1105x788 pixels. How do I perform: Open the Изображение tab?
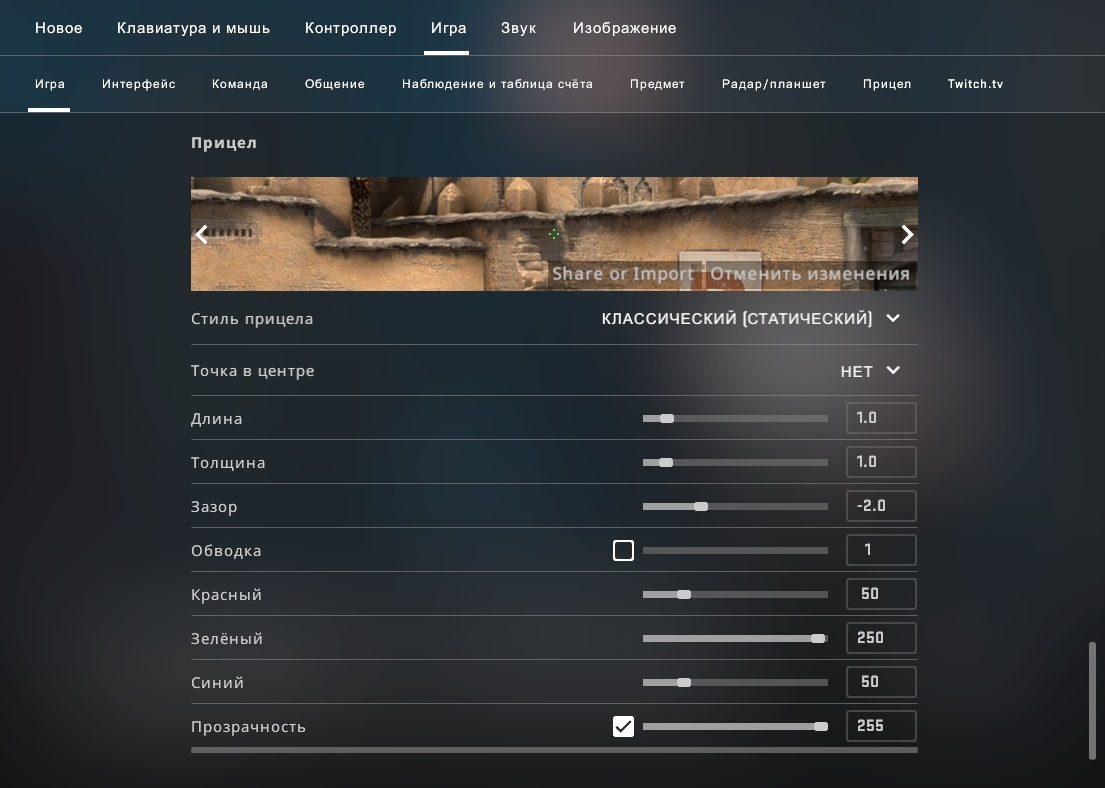tap(624, 28)
